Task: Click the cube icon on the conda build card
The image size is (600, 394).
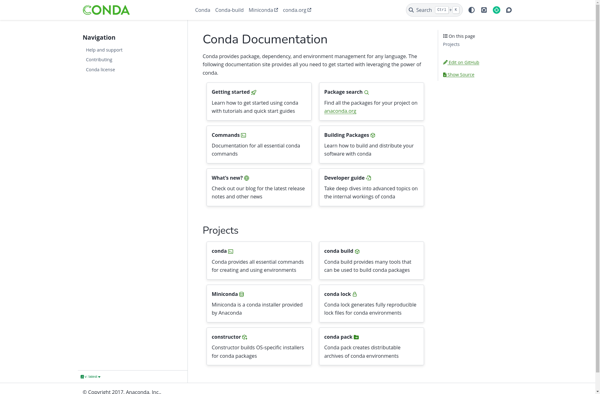Action: click(x=357, y=251)
